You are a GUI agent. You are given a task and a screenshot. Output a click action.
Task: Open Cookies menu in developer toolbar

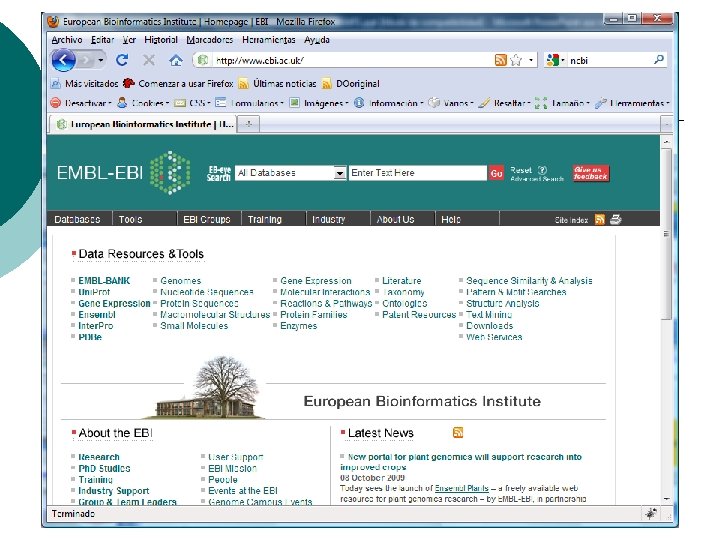[x=143, y=103]
